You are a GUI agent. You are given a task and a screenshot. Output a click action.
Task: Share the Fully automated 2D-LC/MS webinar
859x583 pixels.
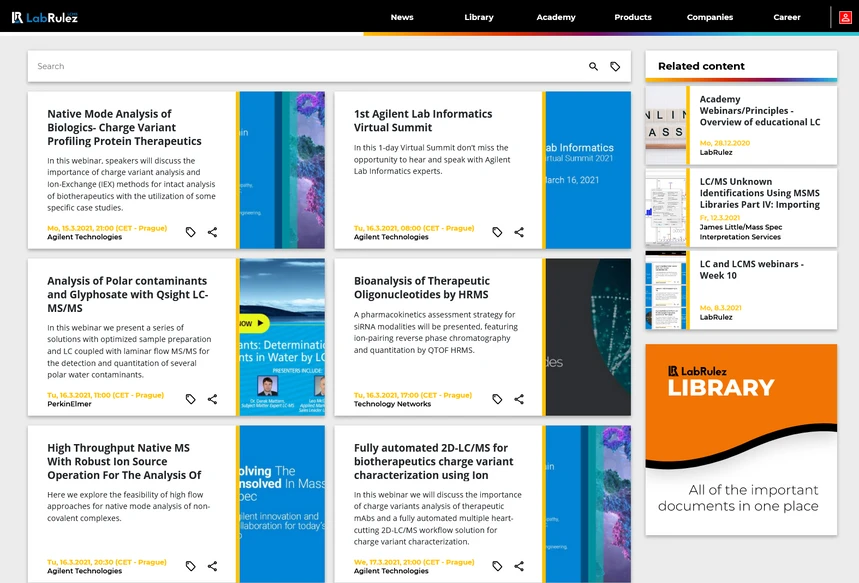pyautogui.click(x=519, y=566)
